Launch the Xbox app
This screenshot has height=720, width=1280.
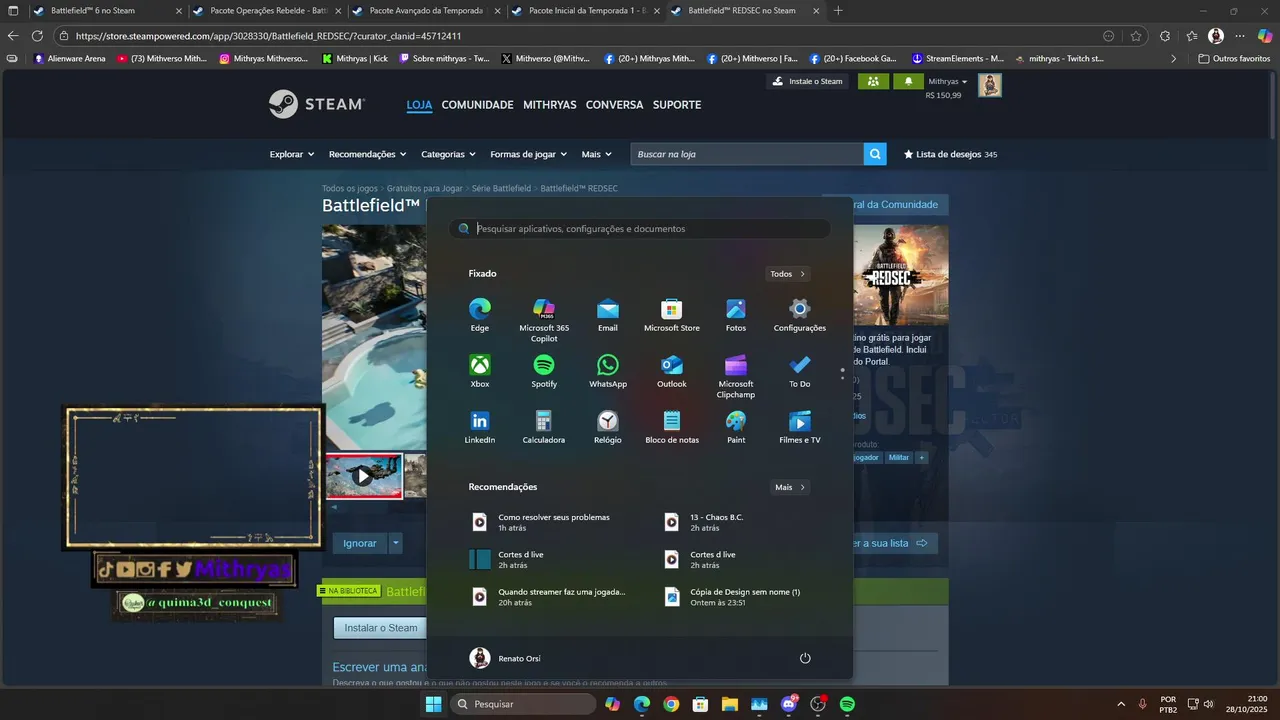(x=480, y=371)
